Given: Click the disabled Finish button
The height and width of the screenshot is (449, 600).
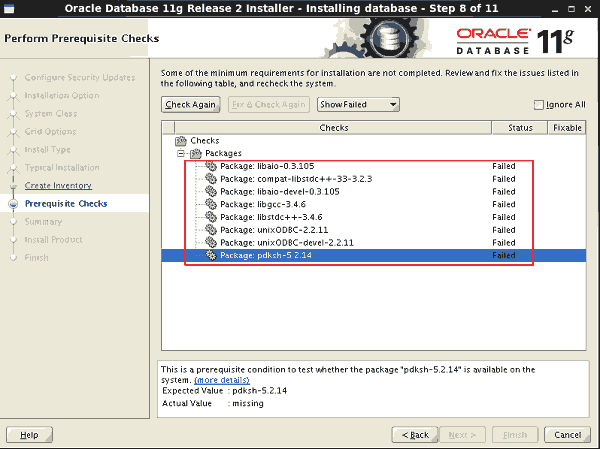Looking at the screenshot, I should (515, 435).
